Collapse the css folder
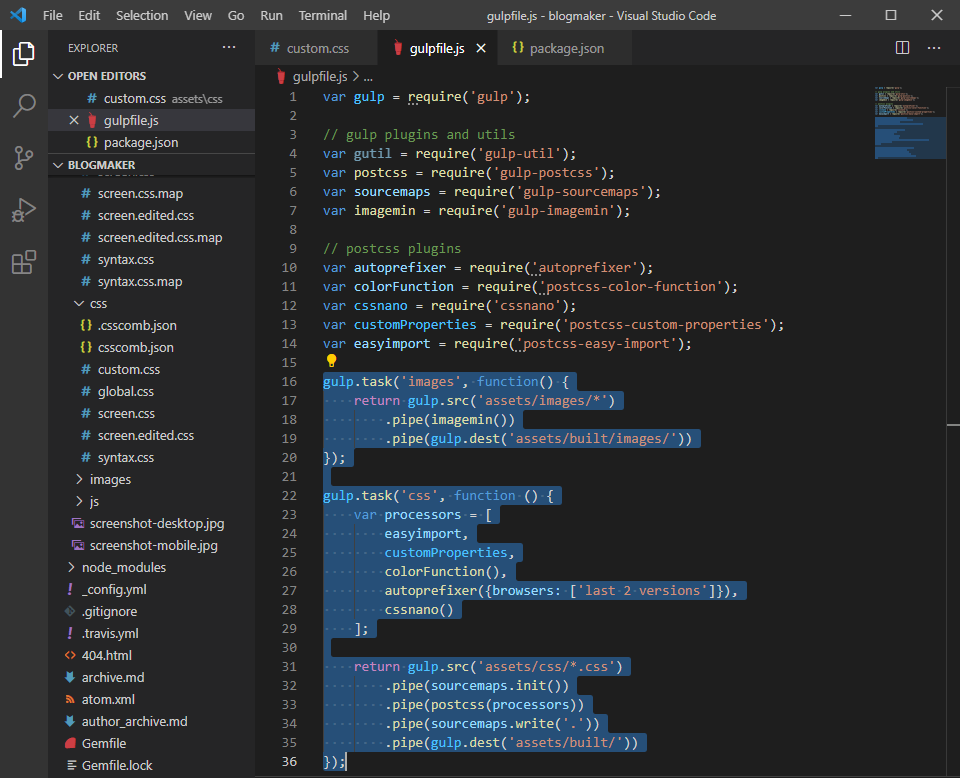Screen dimensions: 960x778 point(79,304)
